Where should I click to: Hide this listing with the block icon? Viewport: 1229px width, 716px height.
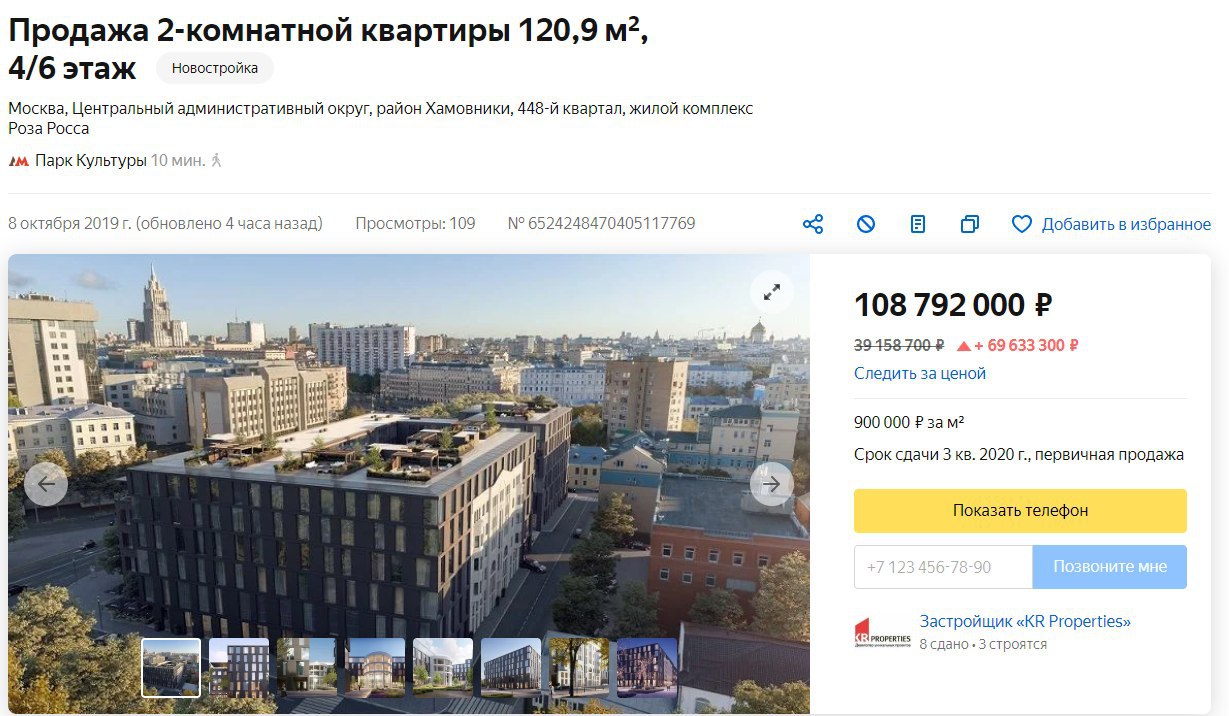[866, 224]
